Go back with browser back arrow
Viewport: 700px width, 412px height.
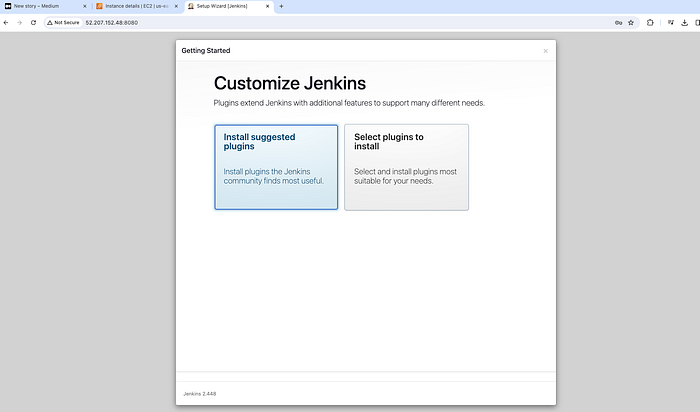point(6,22)
